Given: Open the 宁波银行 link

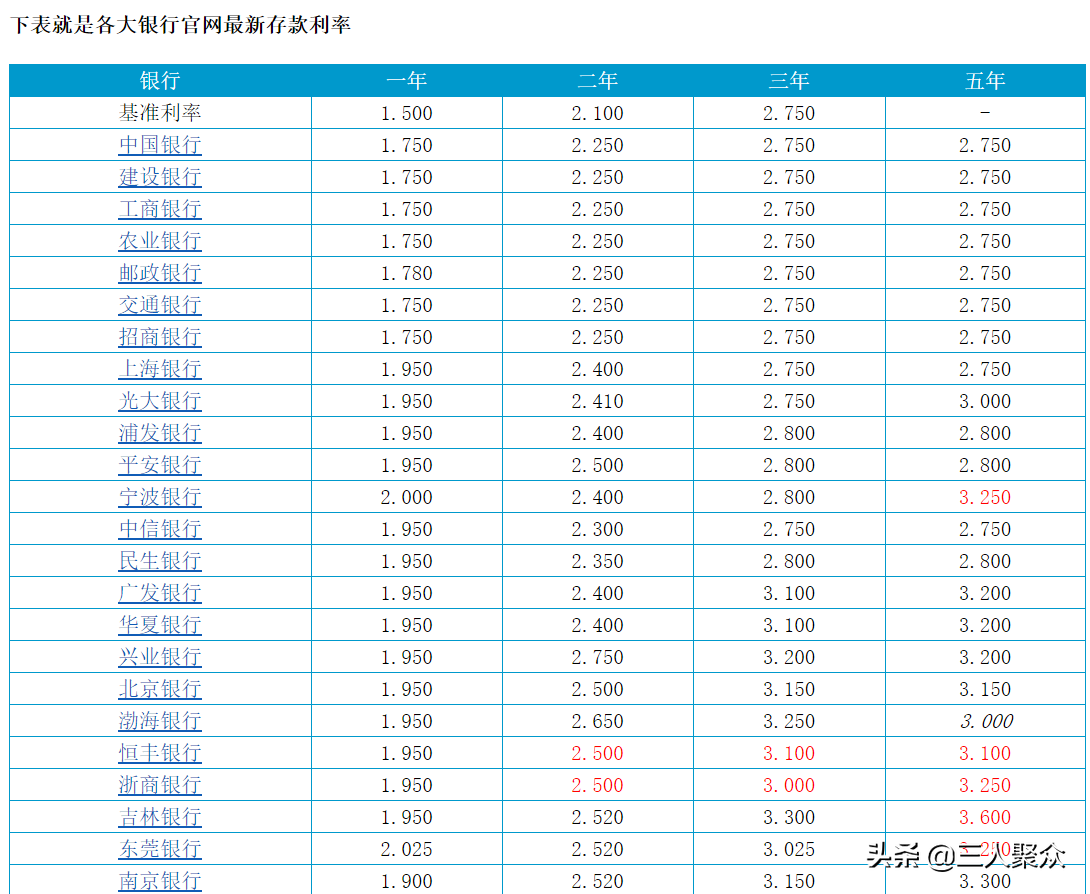Looking at the screenshot, I should click(x=160, y=496).
